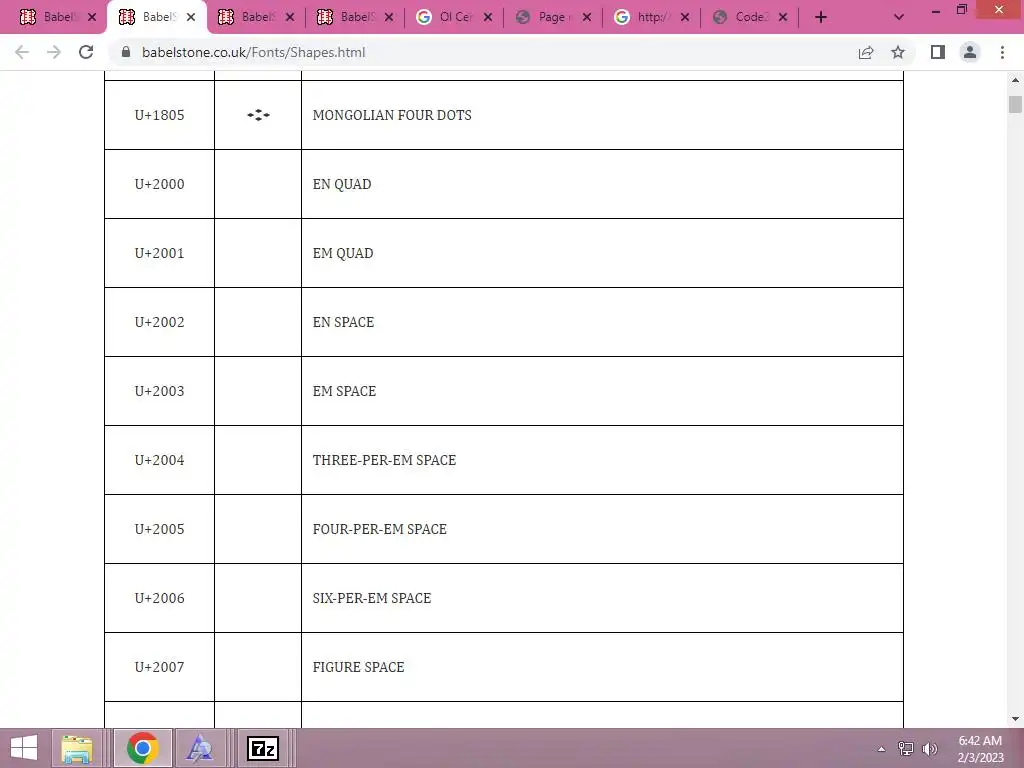The height and width of the screenshot is (768, 1024).
Task: Open the network status tray icon
Action: click(x=906, y=749)
